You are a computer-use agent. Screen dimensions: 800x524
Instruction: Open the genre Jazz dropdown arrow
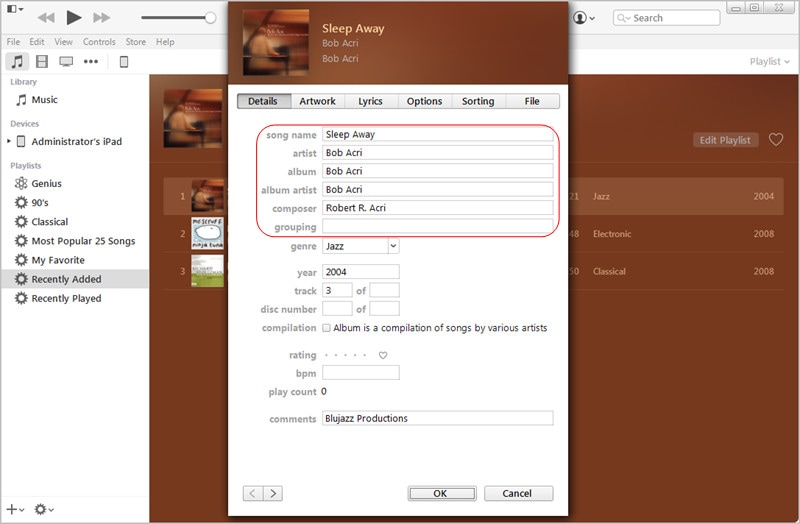pyautogui.click(x=393, y=246)
